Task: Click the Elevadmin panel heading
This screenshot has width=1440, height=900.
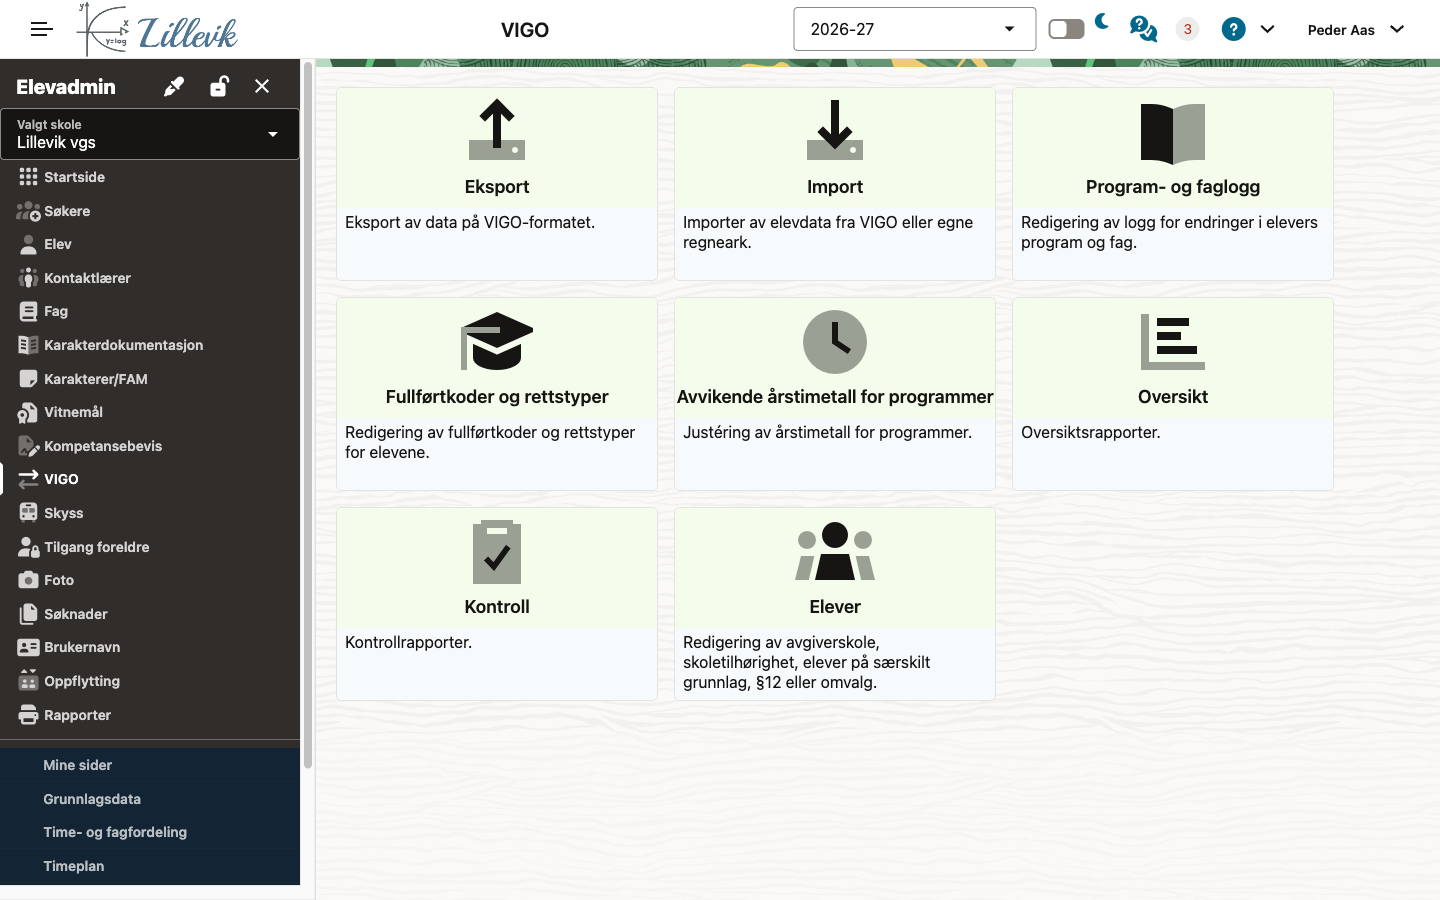Action: click(66, 87)
